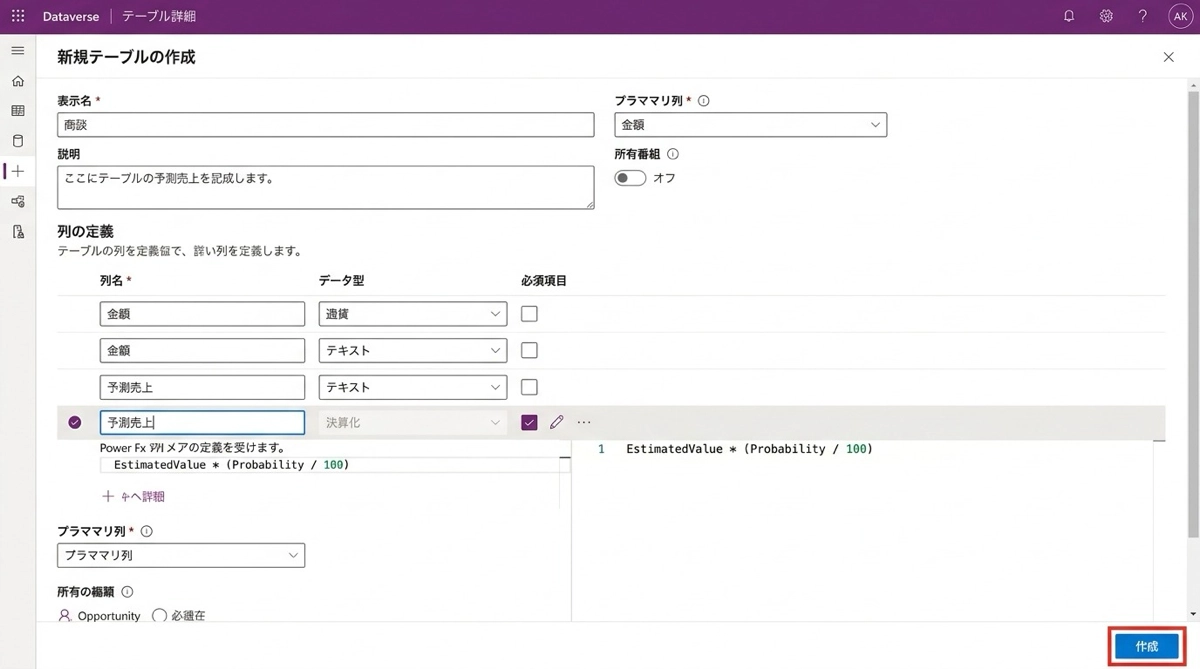Select the 必禮在 radio button
Image resolution: width=1200 pixels, height=669 pixels.
tap(159, 616)
